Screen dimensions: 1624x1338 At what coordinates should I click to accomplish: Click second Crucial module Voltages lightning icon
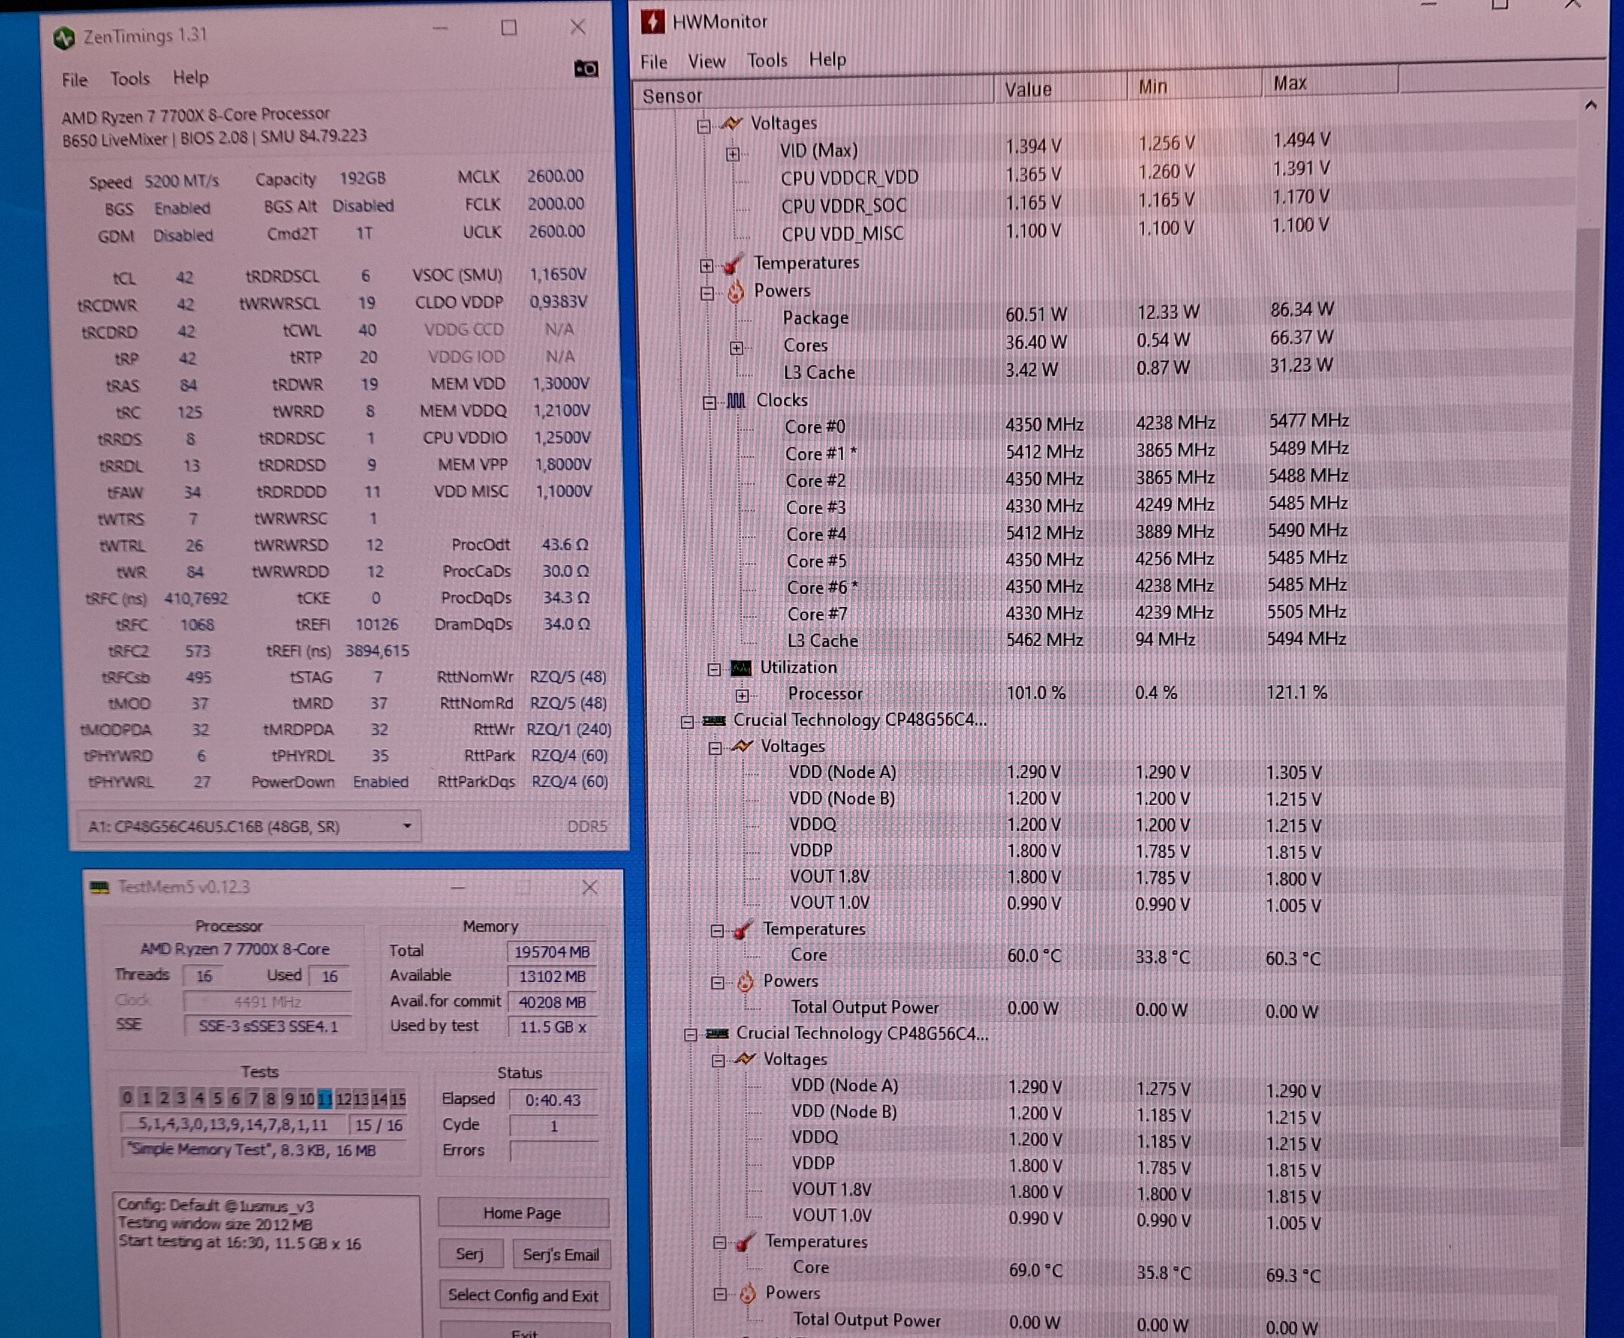click(745, 1059)
